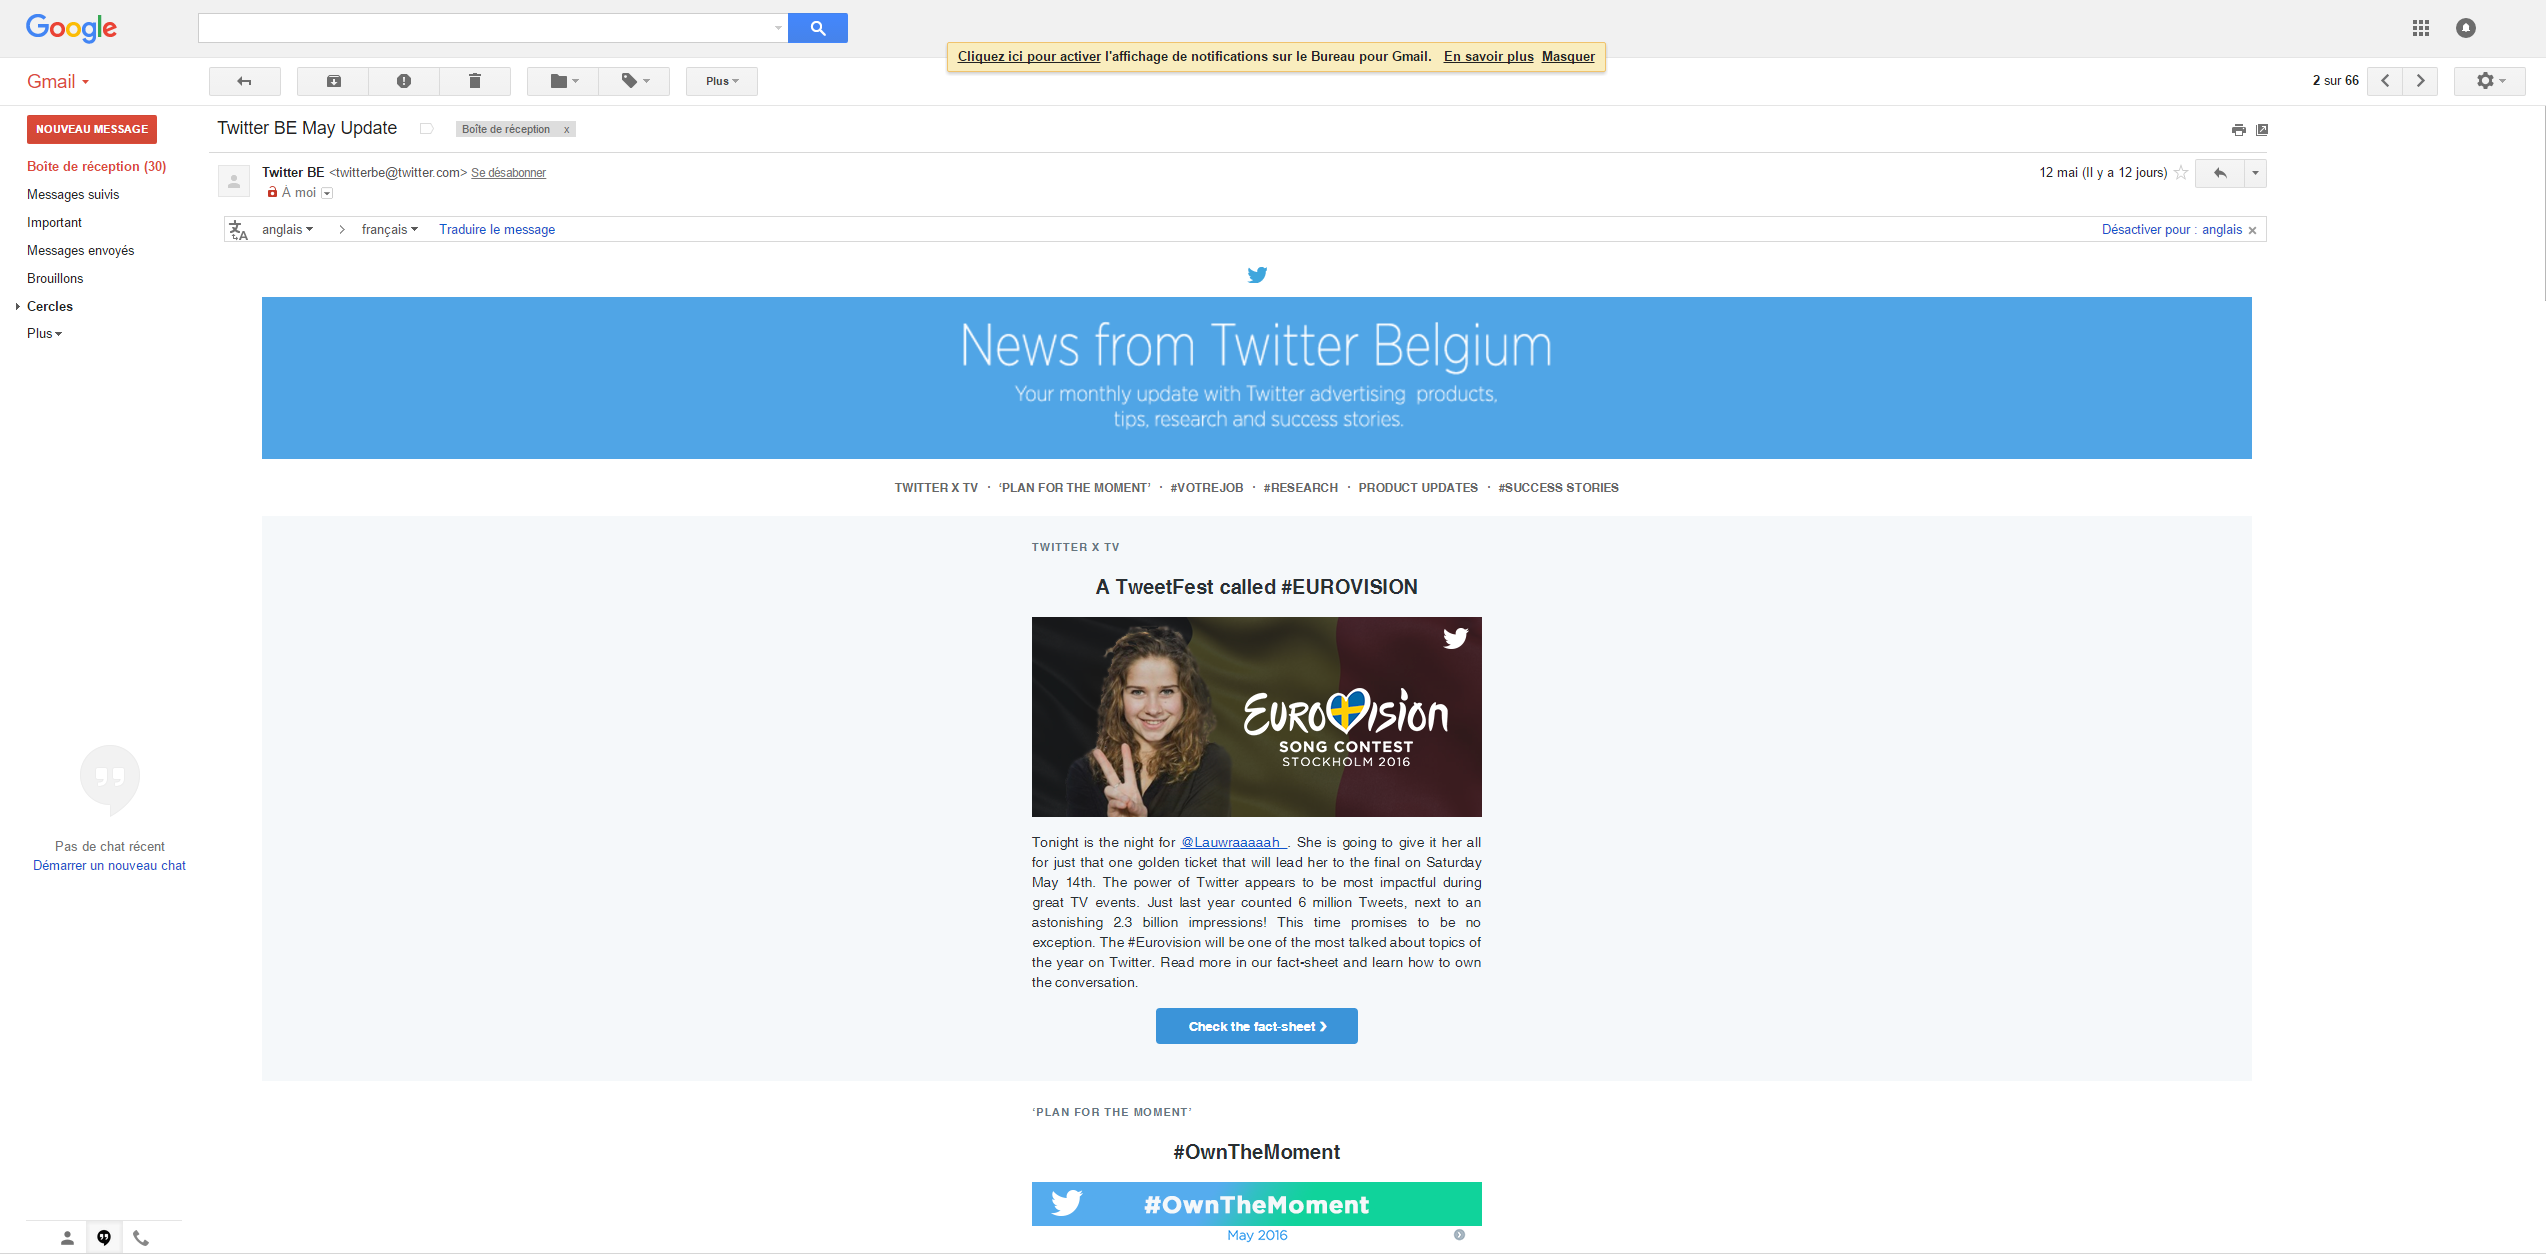Click 'TWITTER X TV' newsletter nav
The image size is (2546, 1254).
[x=936, y=488]
